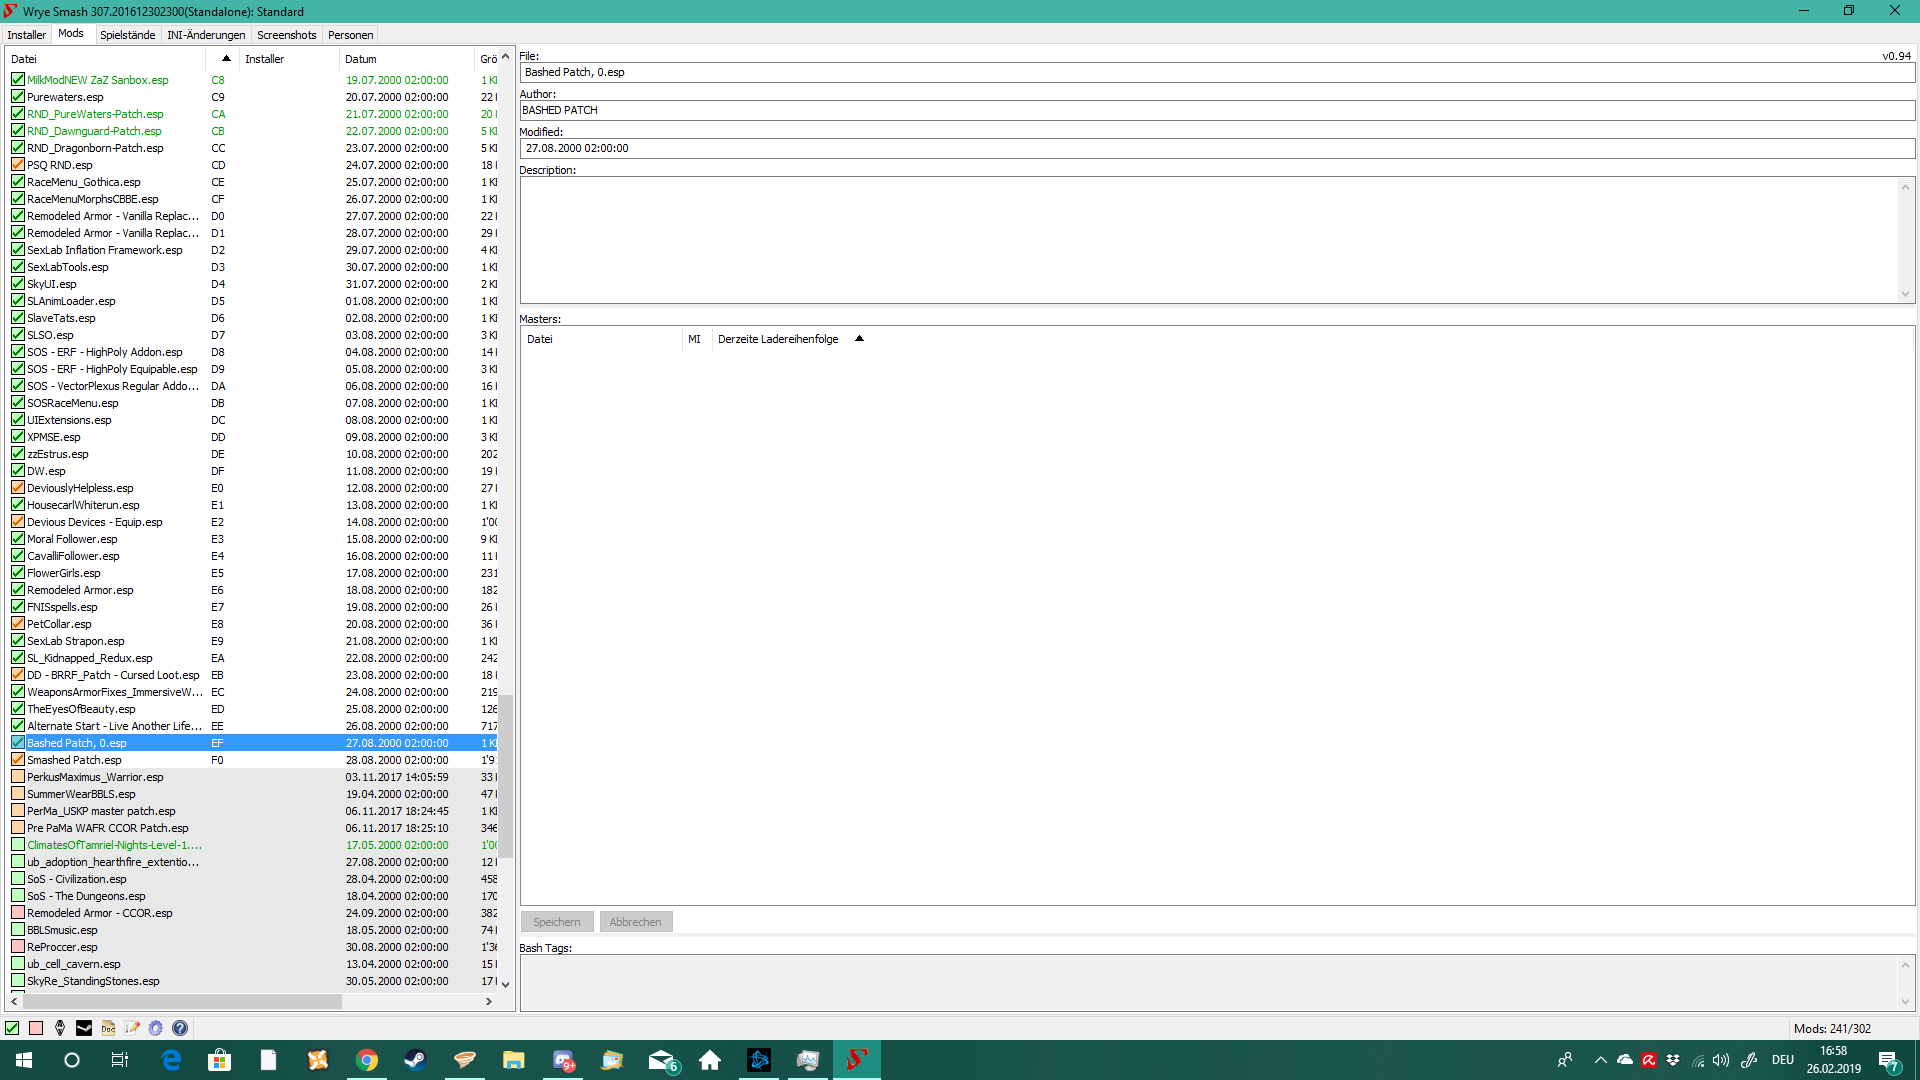Click the mod list horizontal scrollbar thumb
1920x1080 pixels.
pos(182,1001)
